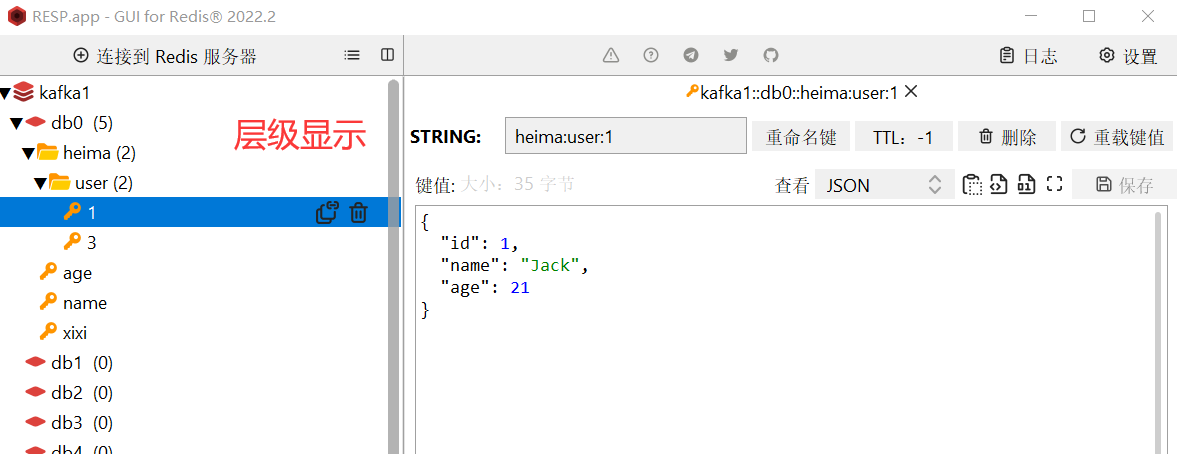Collapse the heima folder

click(x=28, y=153)
